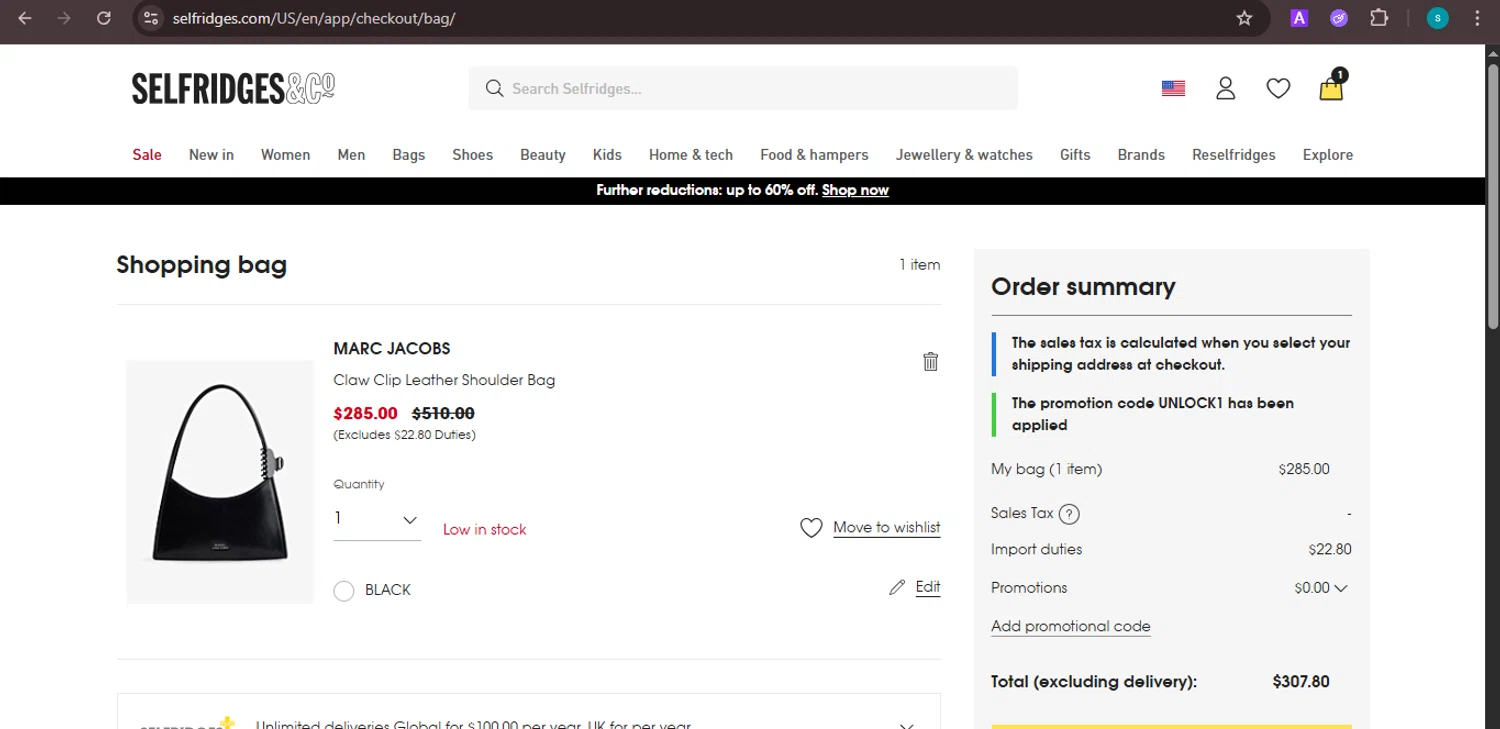Remove Marc Jacobs bag with trash icon

tap(930, 361)
